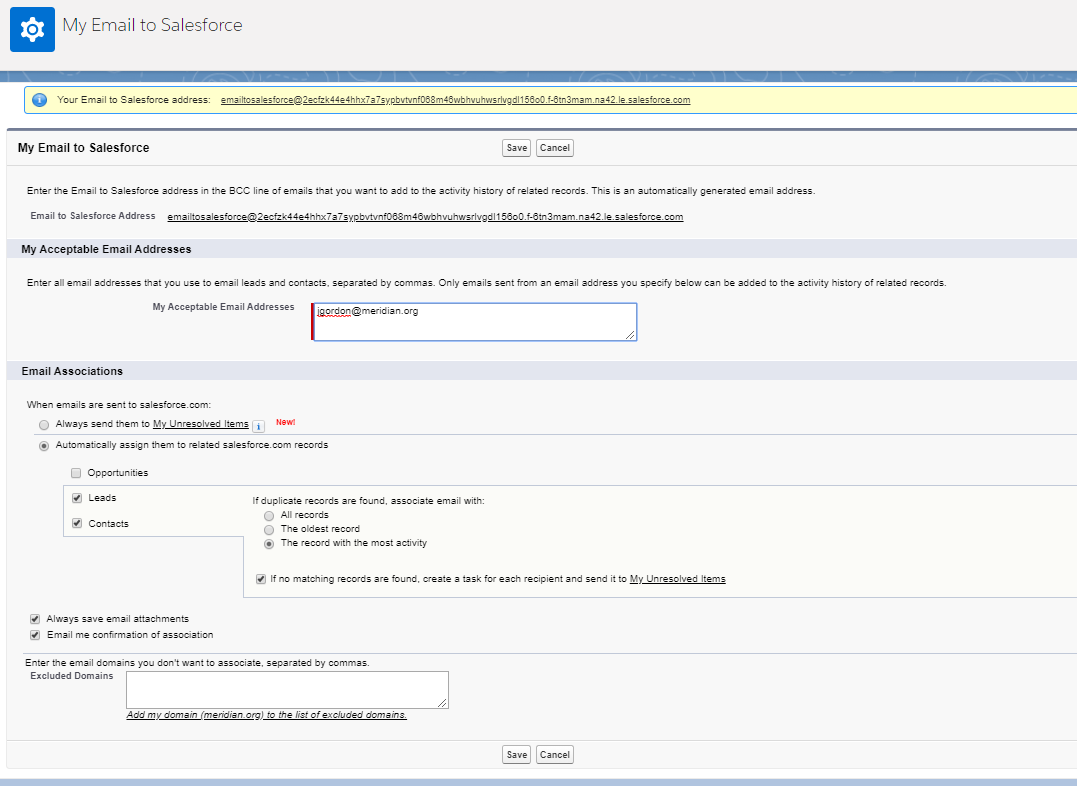
Task: Click the red New! label
Action: tap(286, 423)
